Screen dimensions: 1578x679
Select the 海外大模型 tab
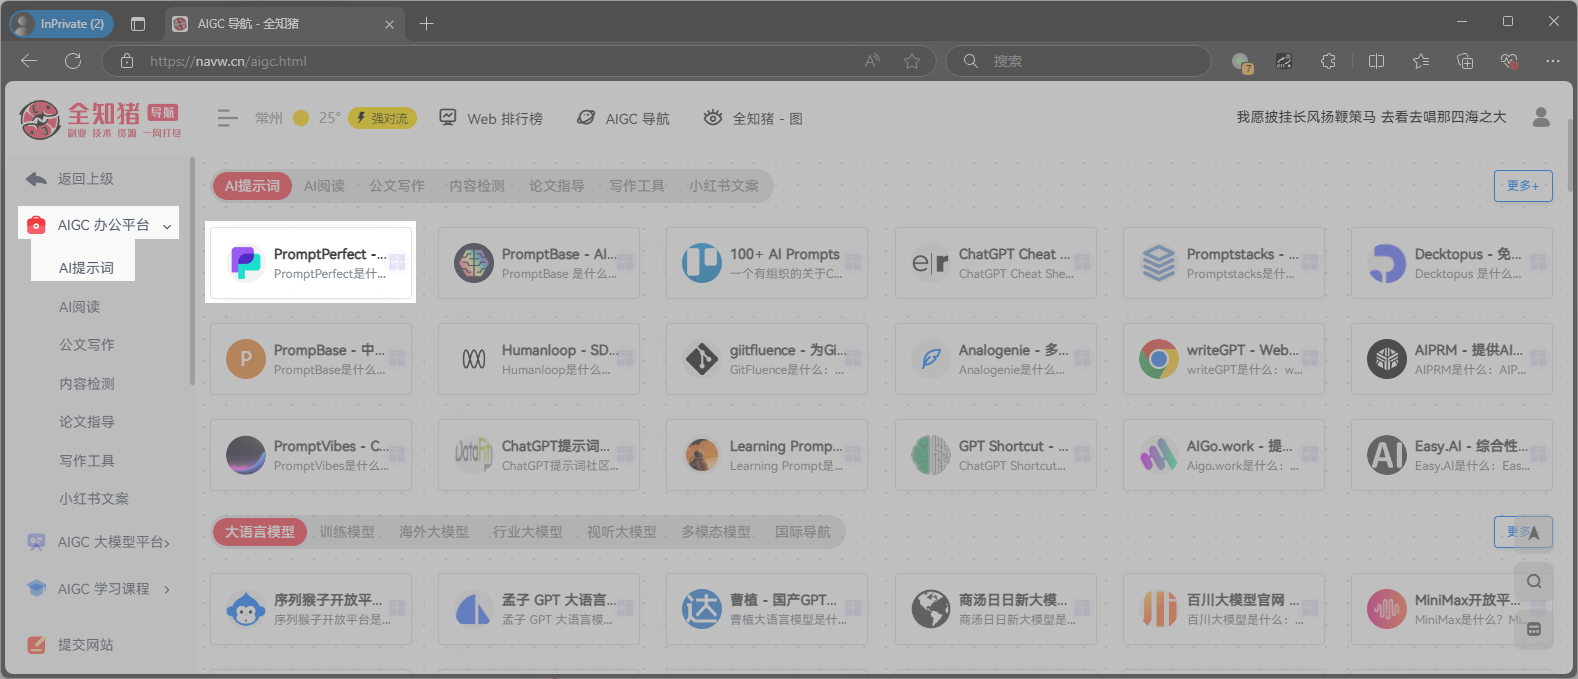(x=434, y=532)
